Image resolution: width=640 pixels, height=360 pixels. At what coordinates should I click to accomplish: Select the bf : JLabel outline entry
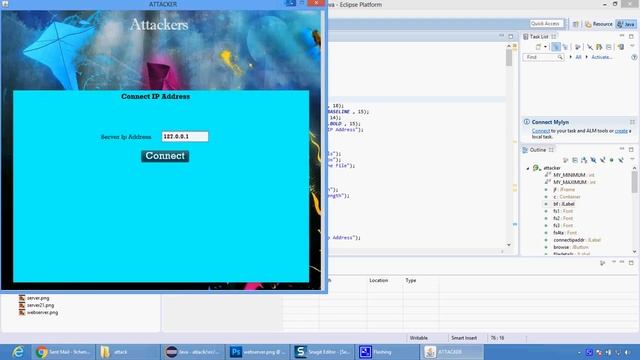coord(564,204)
